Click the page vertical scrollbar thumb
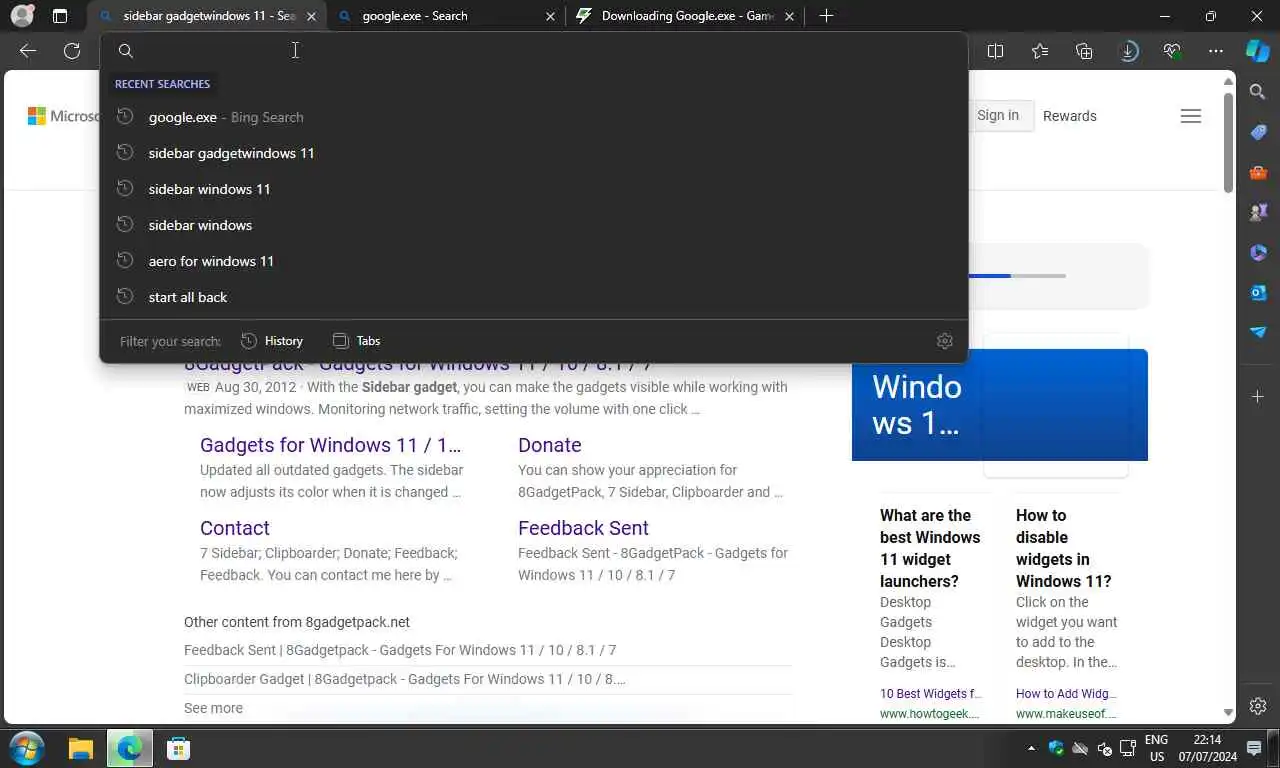1280x768 pixels. (1229, 142)
